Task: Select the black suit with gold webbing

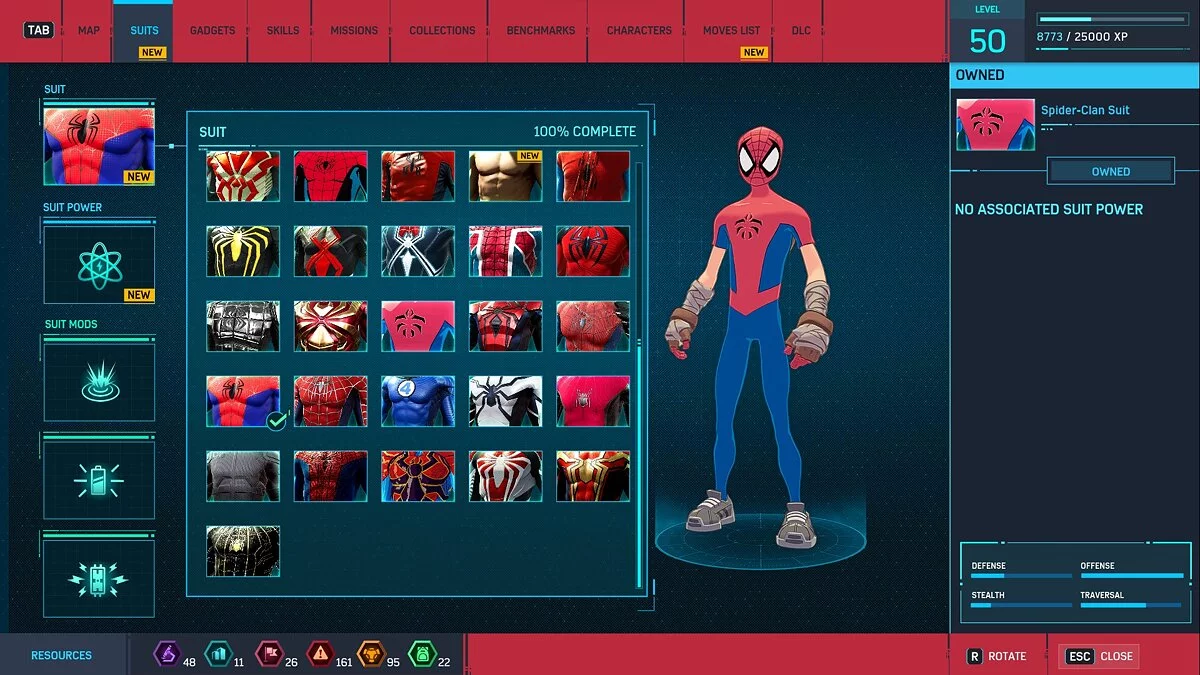Action: click(x=243, y=551)
